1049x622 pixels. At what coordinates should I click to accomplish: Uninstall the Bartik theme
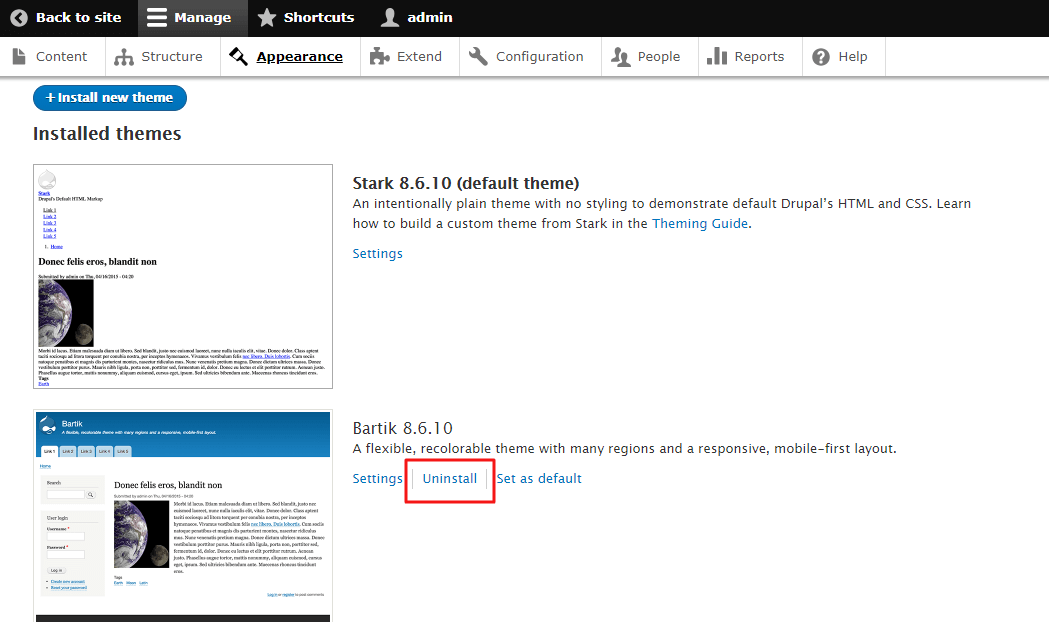[450, 478]
